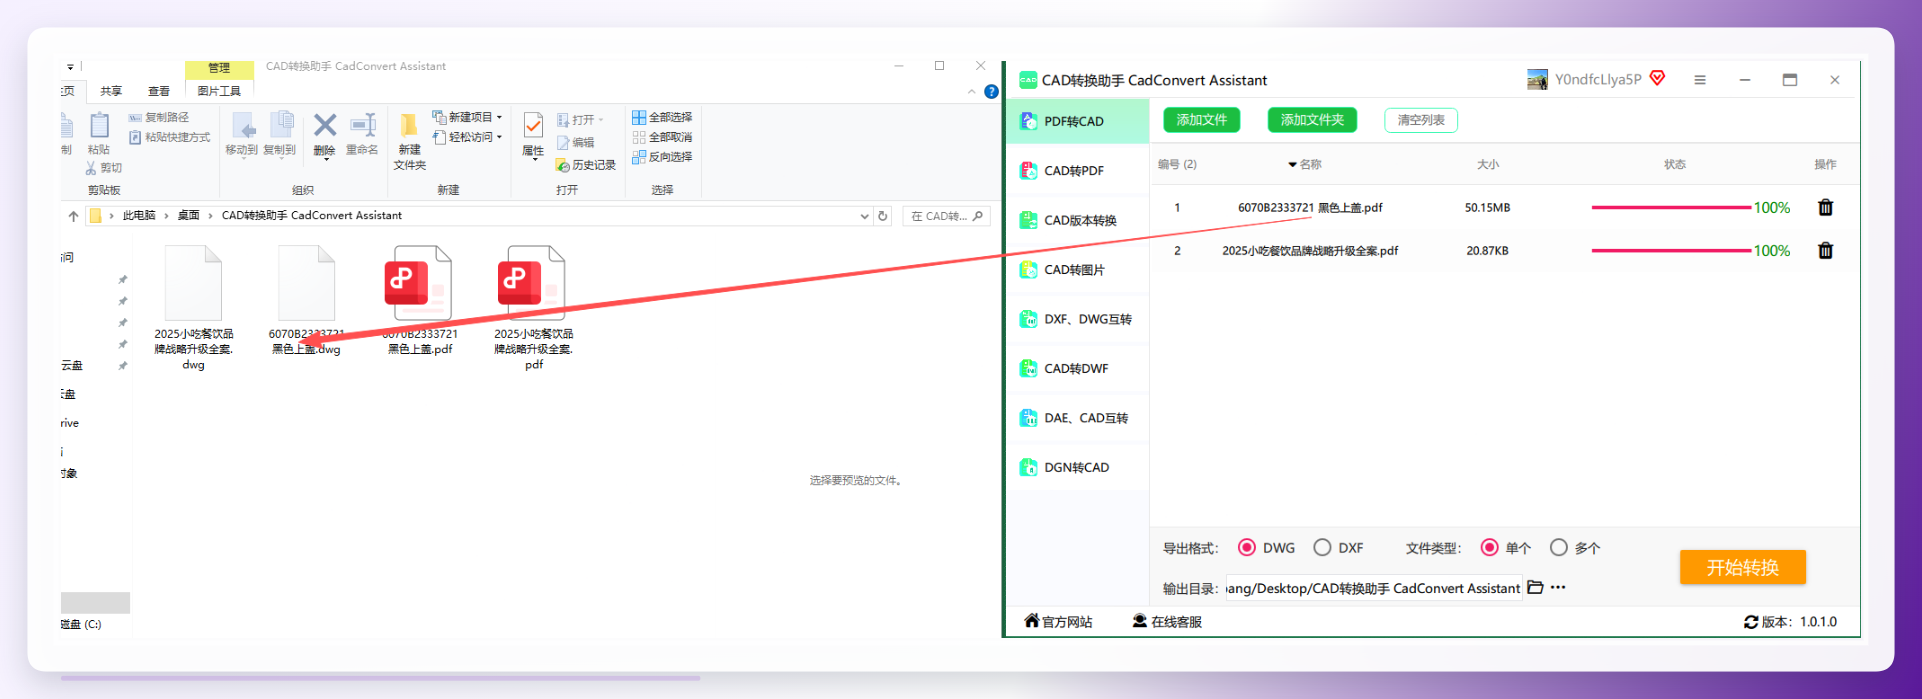Click the 属性 checkmark icon

[x=533, y=125]
